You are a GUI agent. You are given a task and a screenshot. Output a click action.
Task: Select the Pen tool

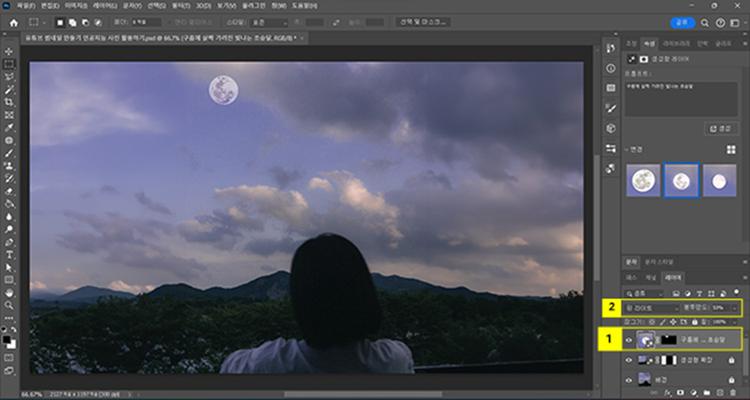click(x=9, y=242)
